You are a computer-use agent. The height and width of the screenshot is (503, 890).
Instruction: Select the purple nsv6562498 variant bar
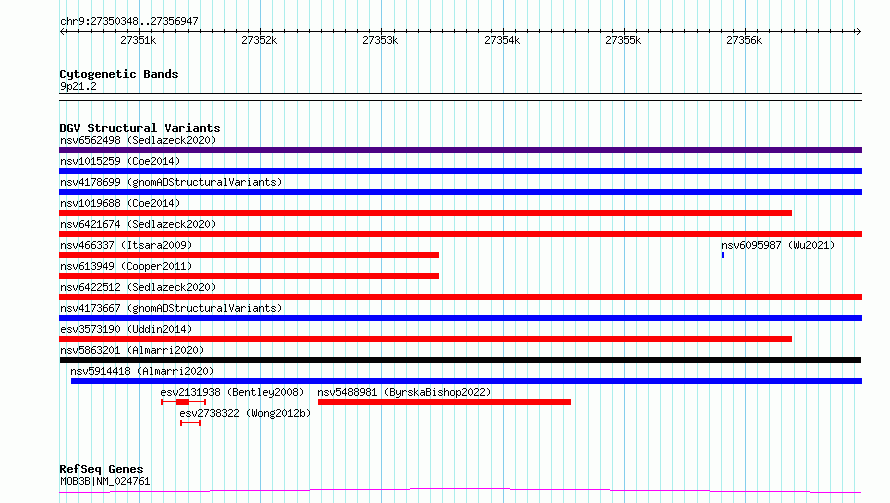pyautogui.click(x=460, y=150)
